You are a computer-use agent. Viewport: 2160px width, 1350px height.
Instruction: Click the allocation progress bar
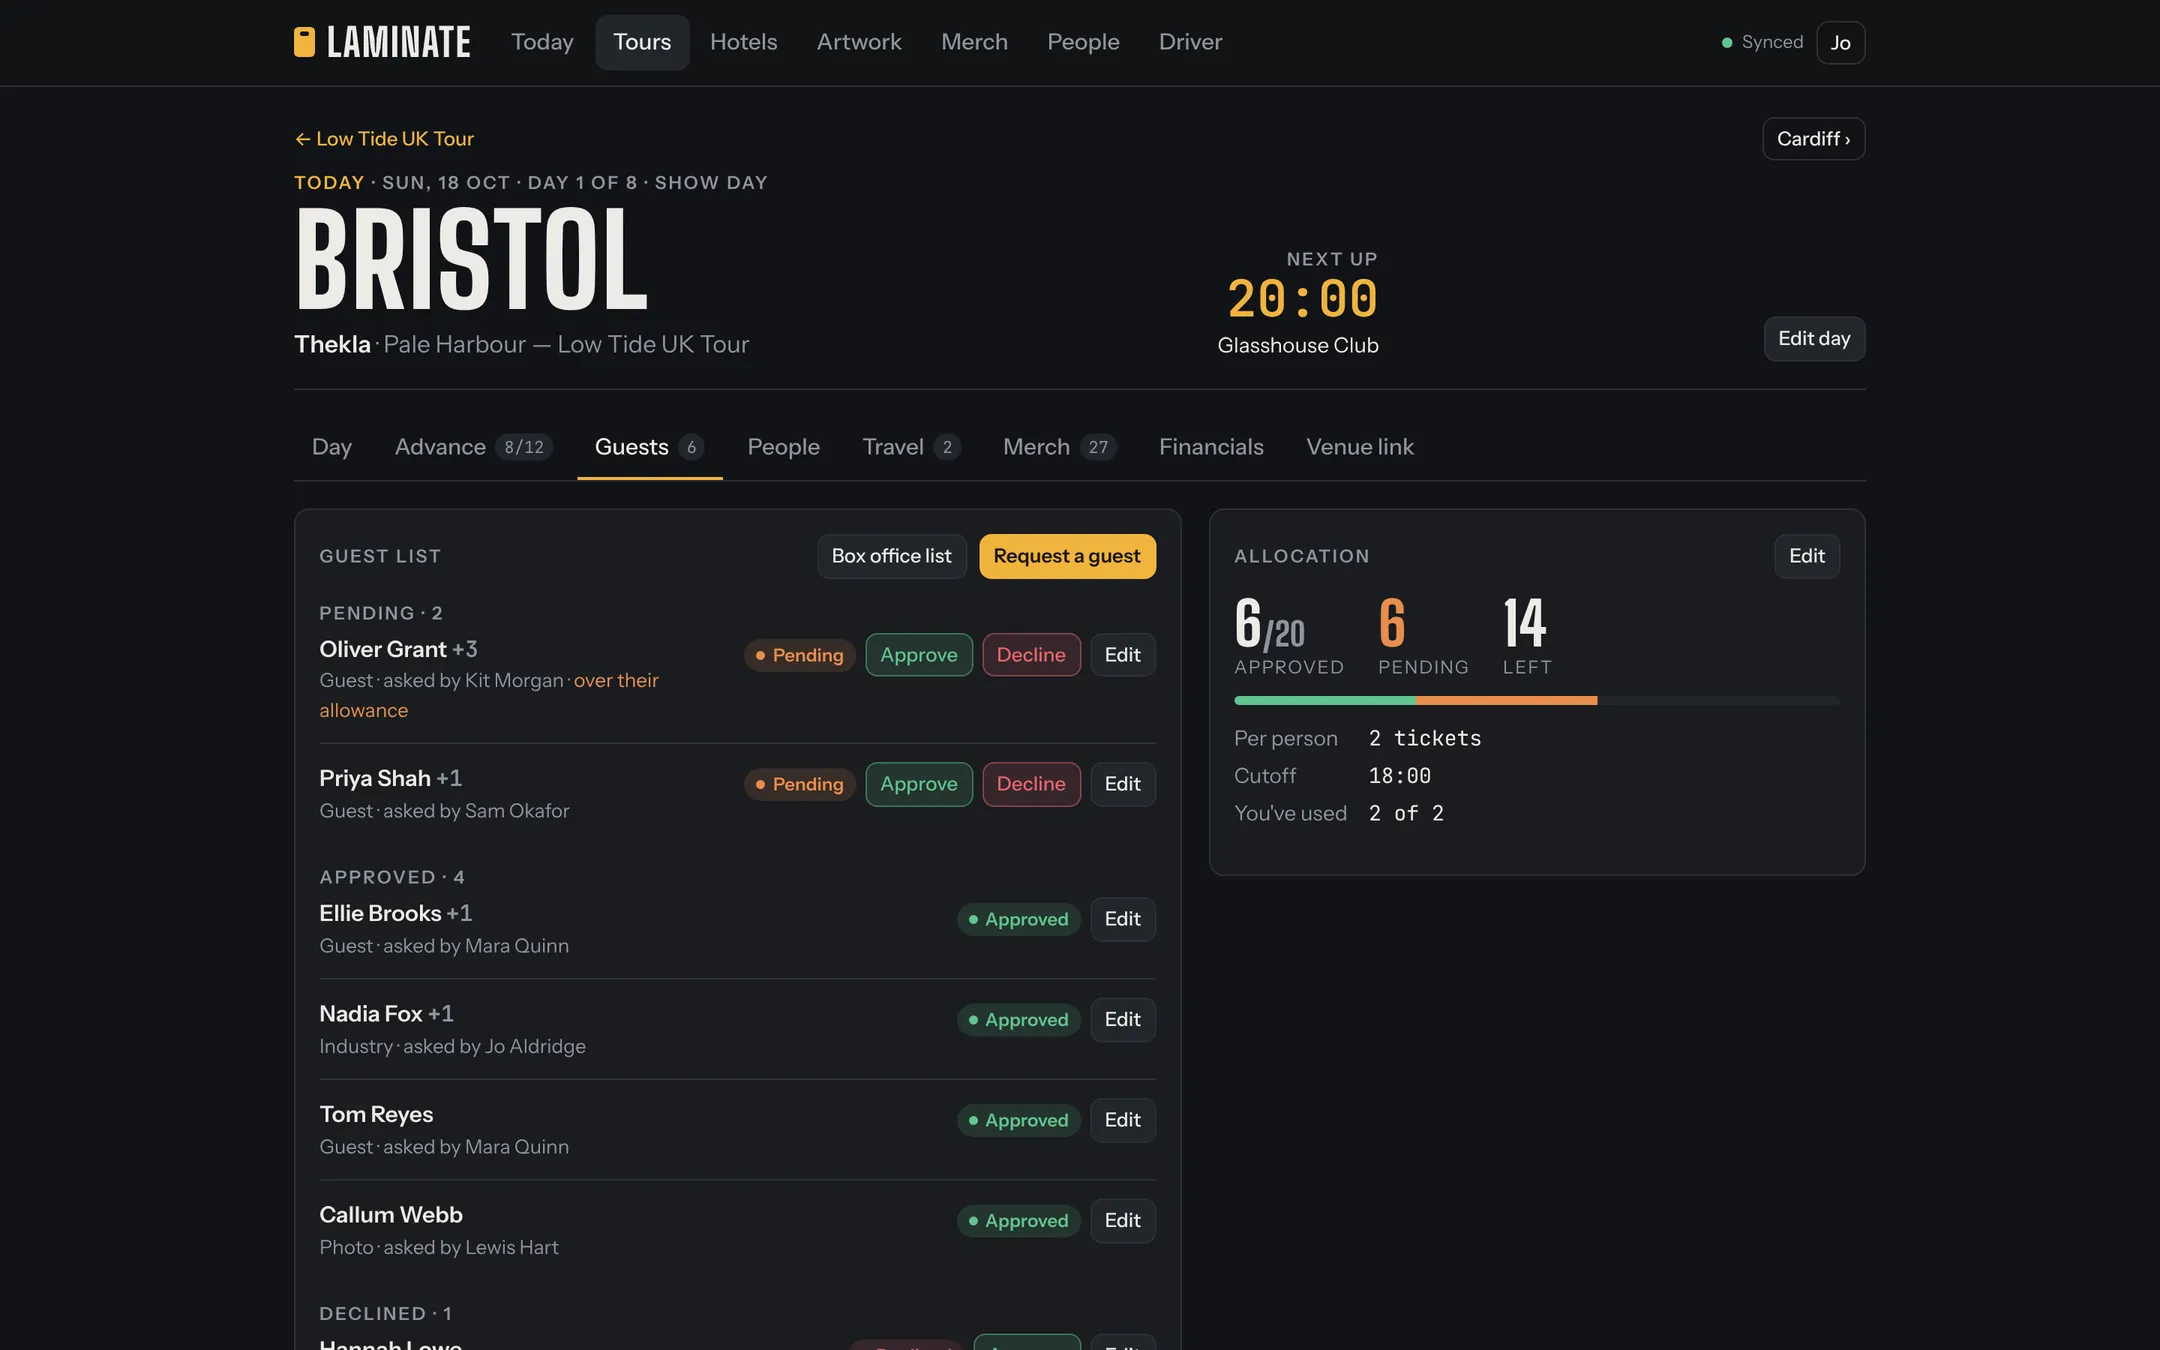tap(1537, 701)
